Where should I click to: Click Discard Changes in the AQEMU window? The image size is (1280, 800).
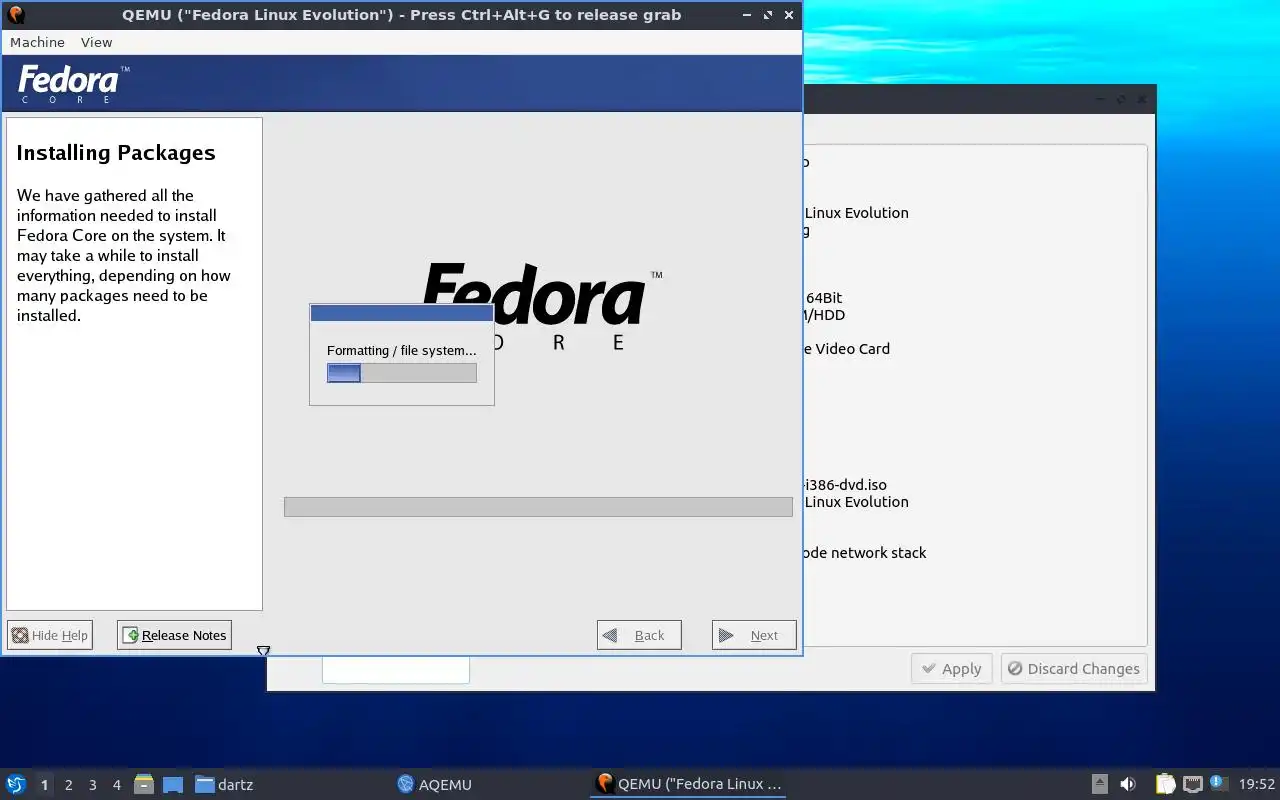coord(1074,669)
